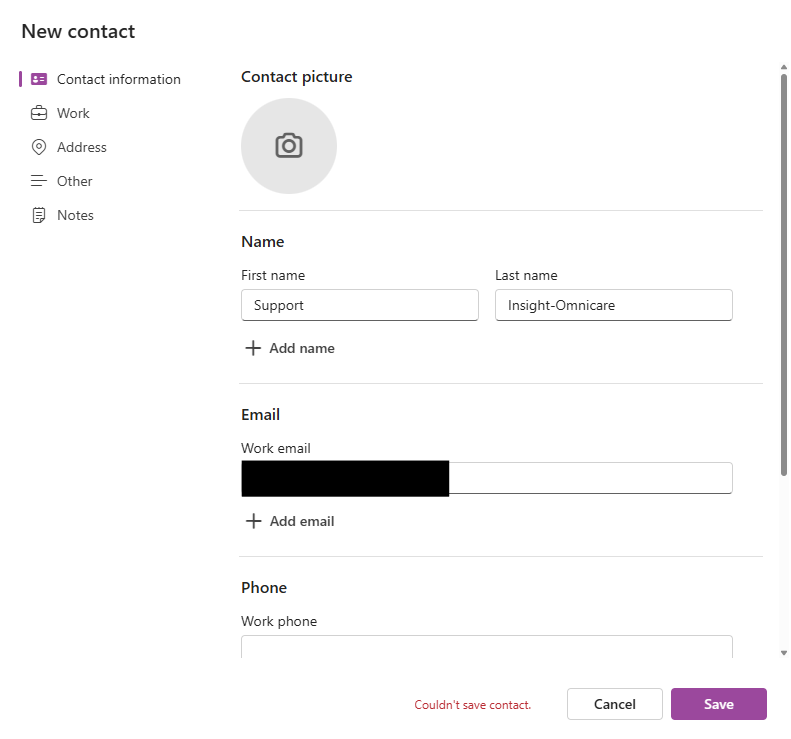Click the plus icon beside Add name
This screenshot has height=739, width=791.
[x=253, y=348]
